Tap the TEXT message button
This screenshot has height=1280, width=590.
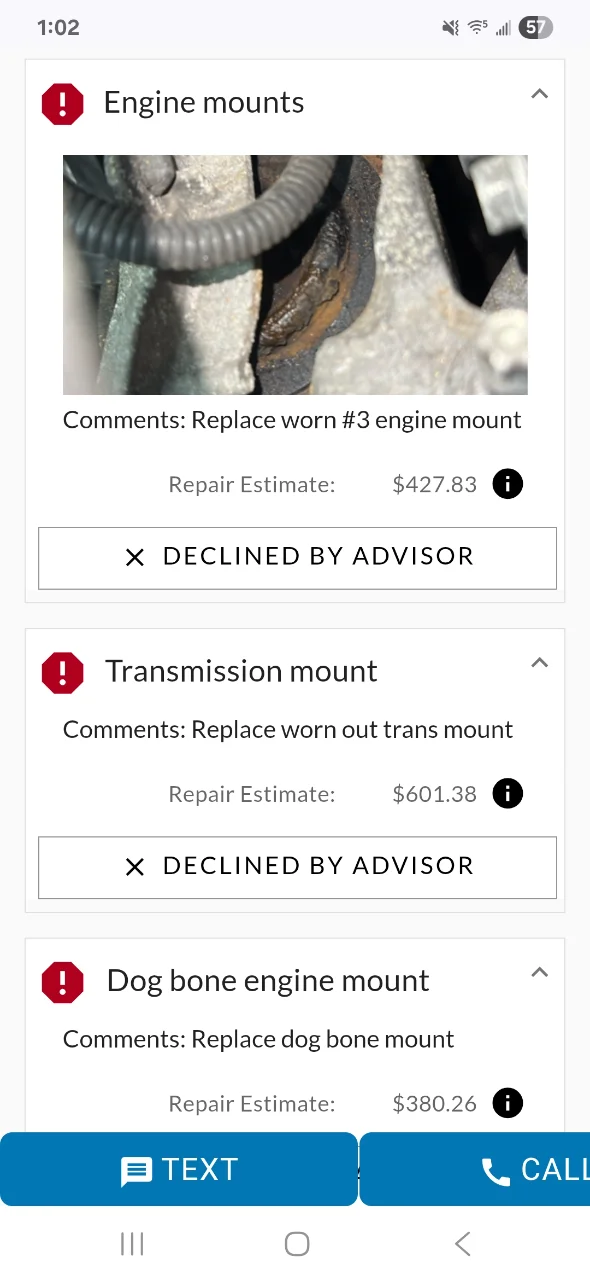178,1169
